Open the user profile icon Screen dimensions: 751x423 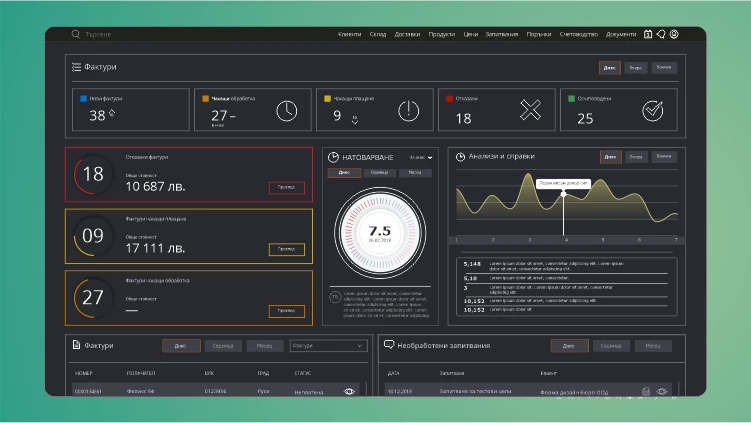(674, 34)
